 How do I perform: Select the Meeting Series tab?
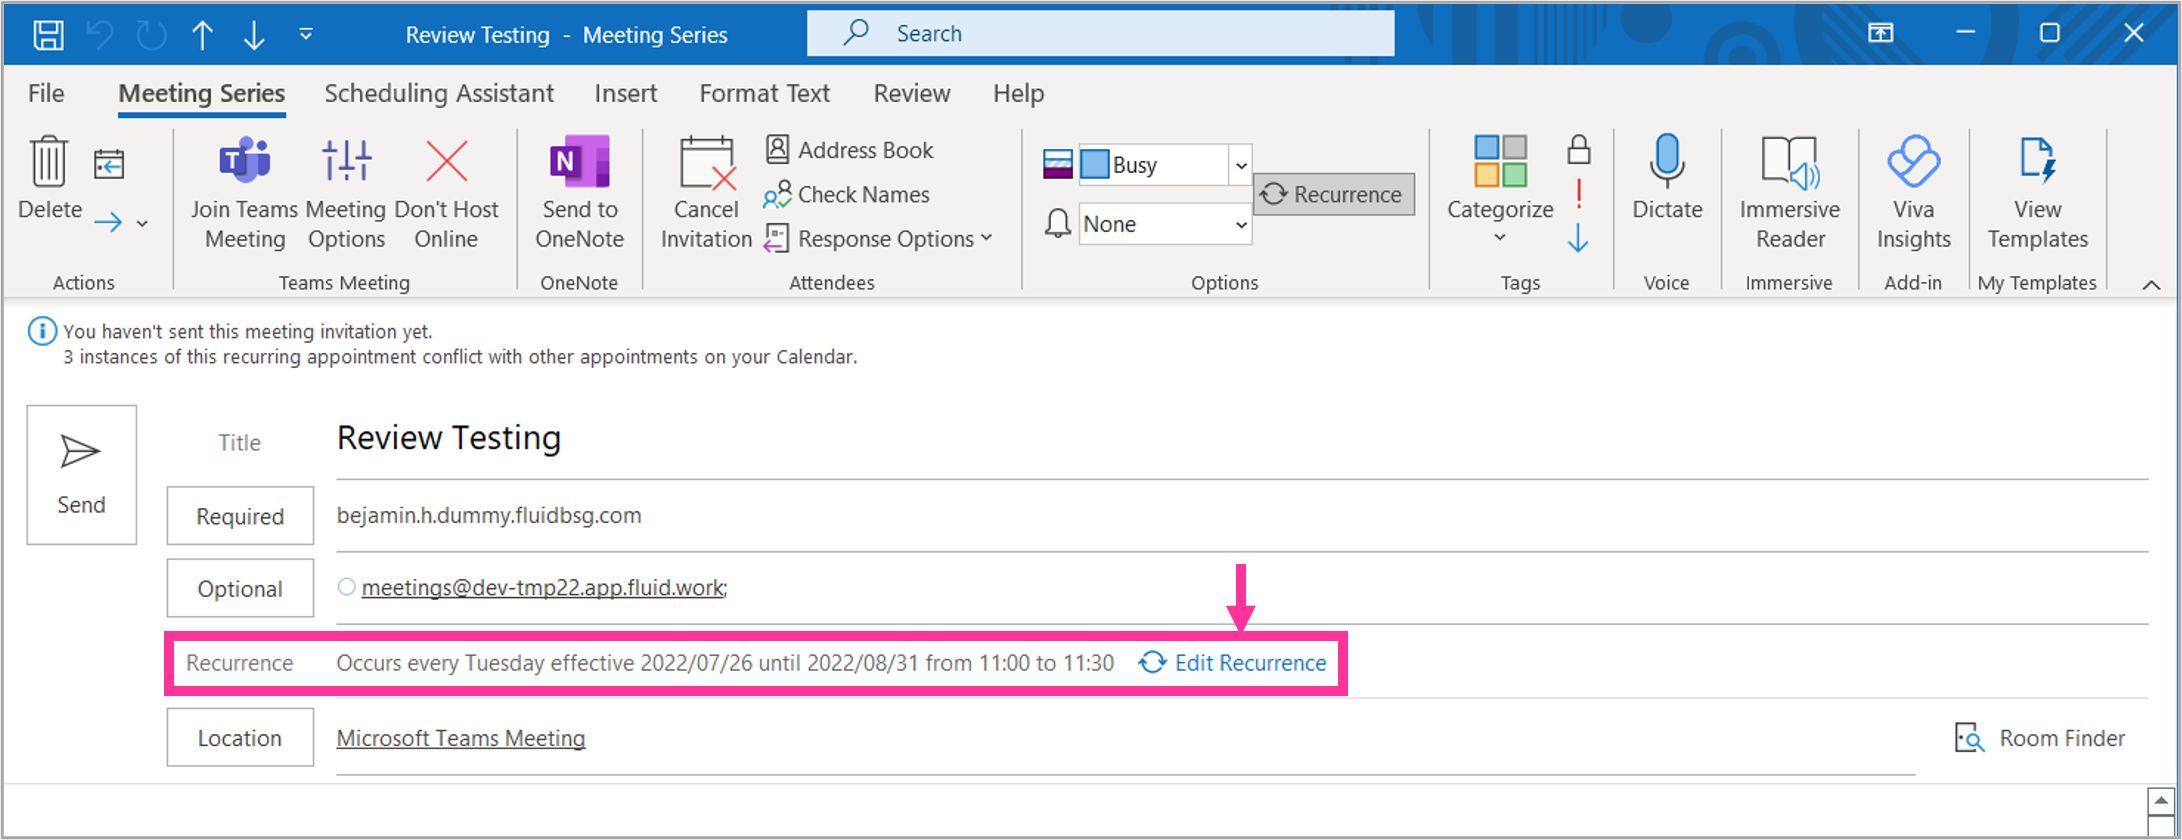[x=202, y=93]
